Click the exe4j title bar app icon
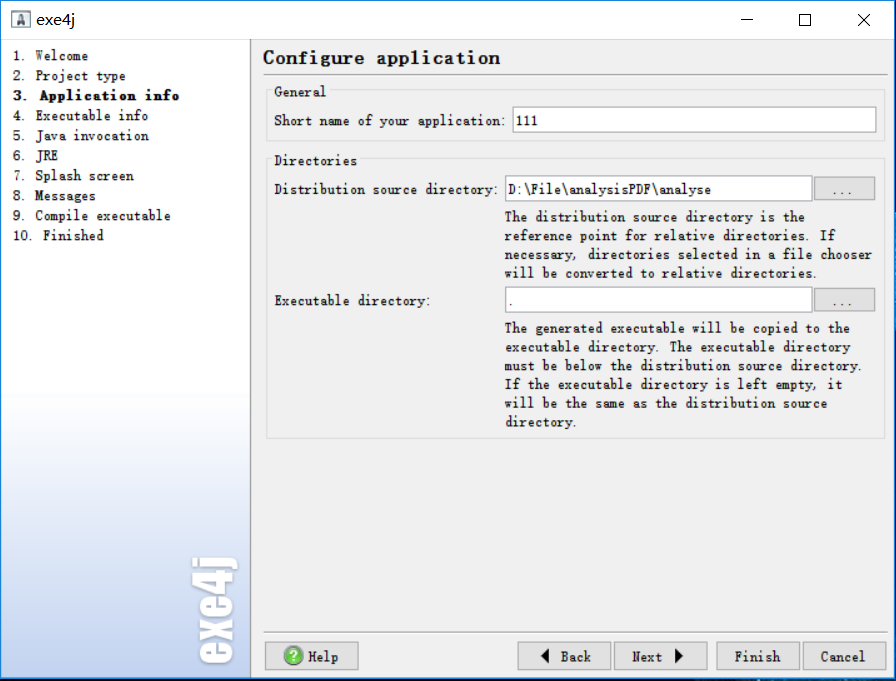Screen dimensions: 896x681 pos(21,19)
